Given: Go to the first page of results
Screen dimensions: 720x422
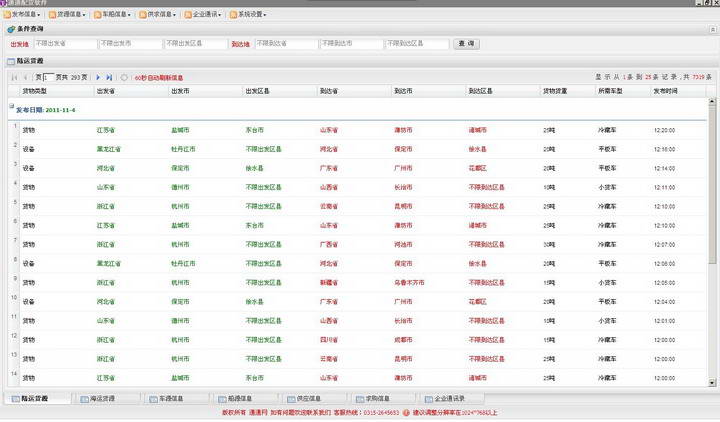Looking at the screenshot, I should [x=14, y=77].
